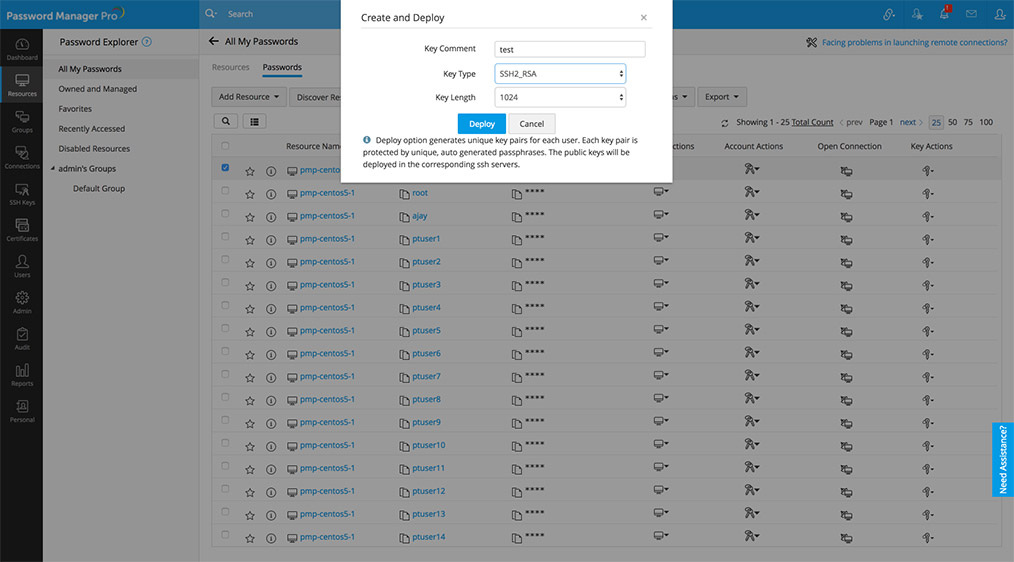
Task: Open the Reports sidebar section
Action: [x=22, y=374]
